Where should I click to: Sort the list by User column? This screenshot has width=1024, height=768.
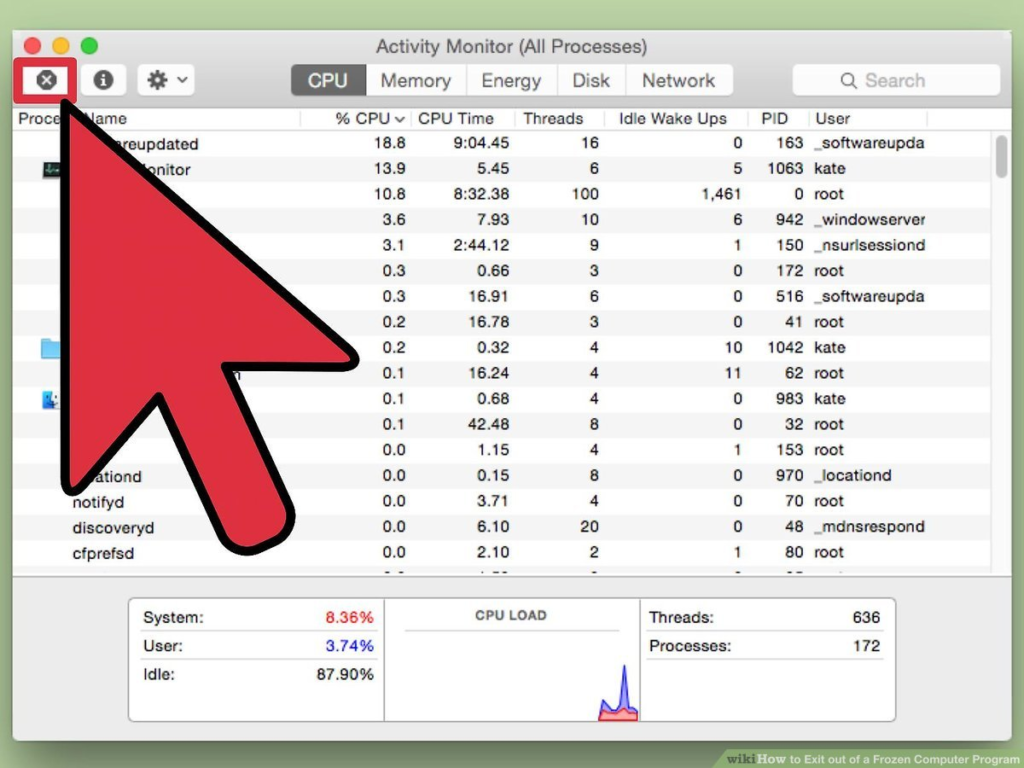pos(833,118)
